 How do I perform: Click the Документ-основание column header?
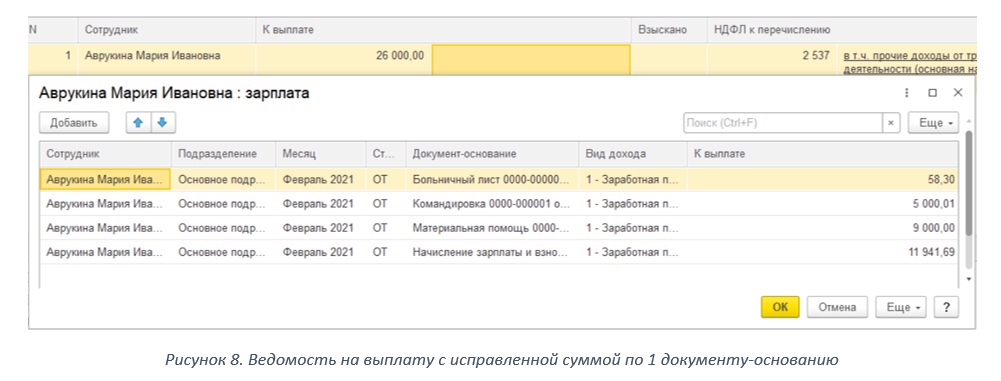click(492, 154)
